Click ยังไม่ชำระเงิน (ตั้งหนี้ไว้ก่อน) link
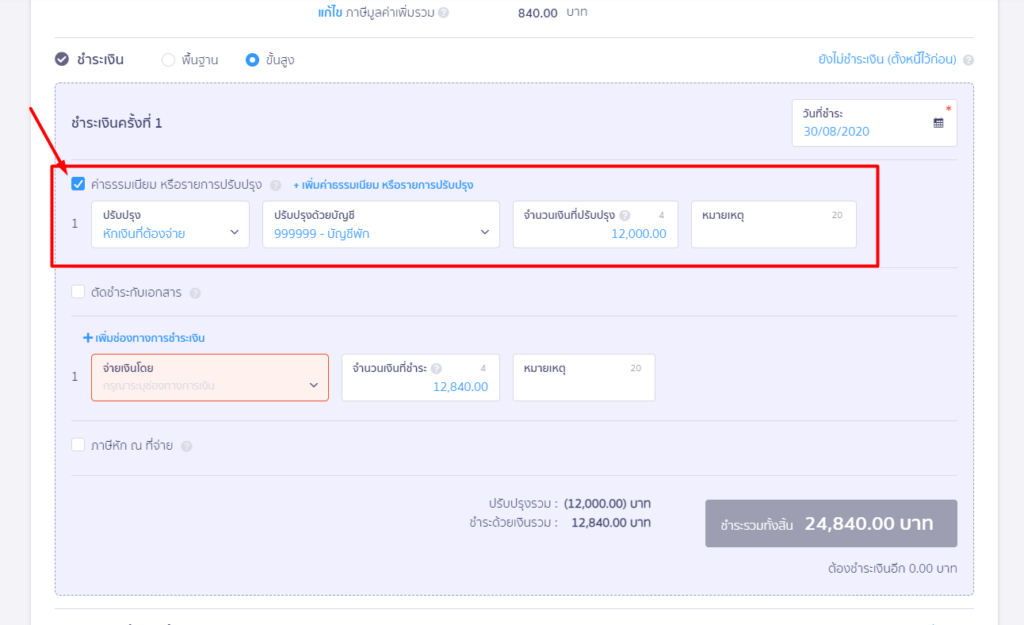Viewport: 1024px width, 625px height. coord(887,59)
